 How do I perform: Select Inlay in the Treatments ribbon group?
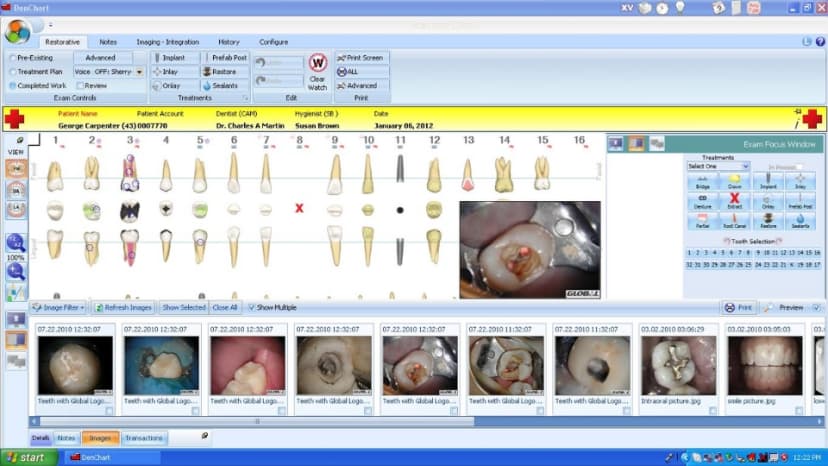176,71
